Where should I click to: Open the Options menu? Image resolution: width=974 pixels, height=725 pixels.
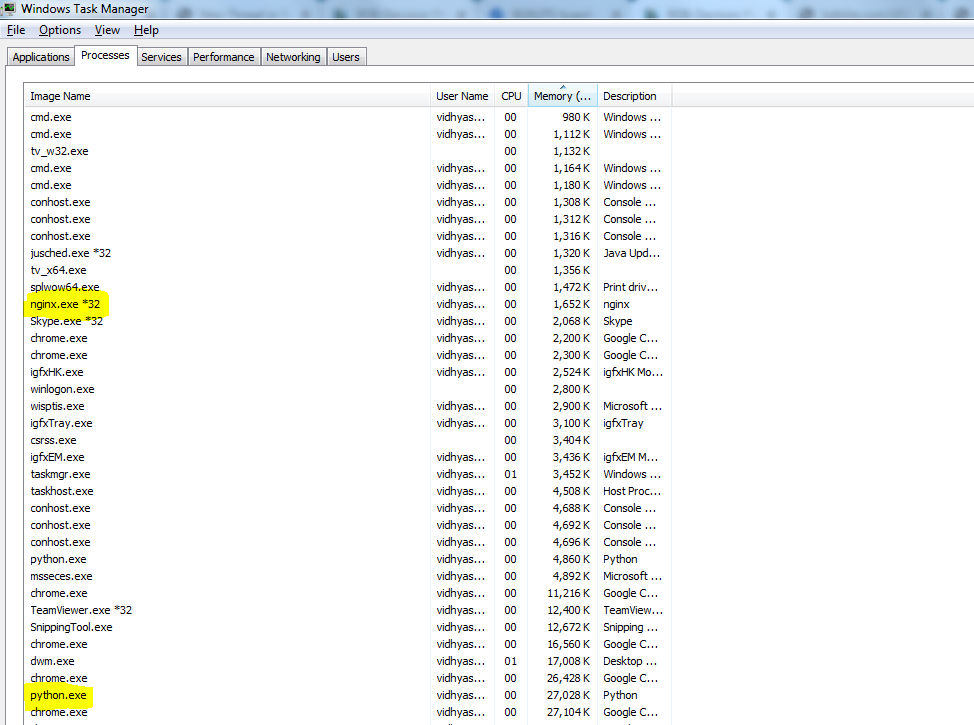click(60, 30)
